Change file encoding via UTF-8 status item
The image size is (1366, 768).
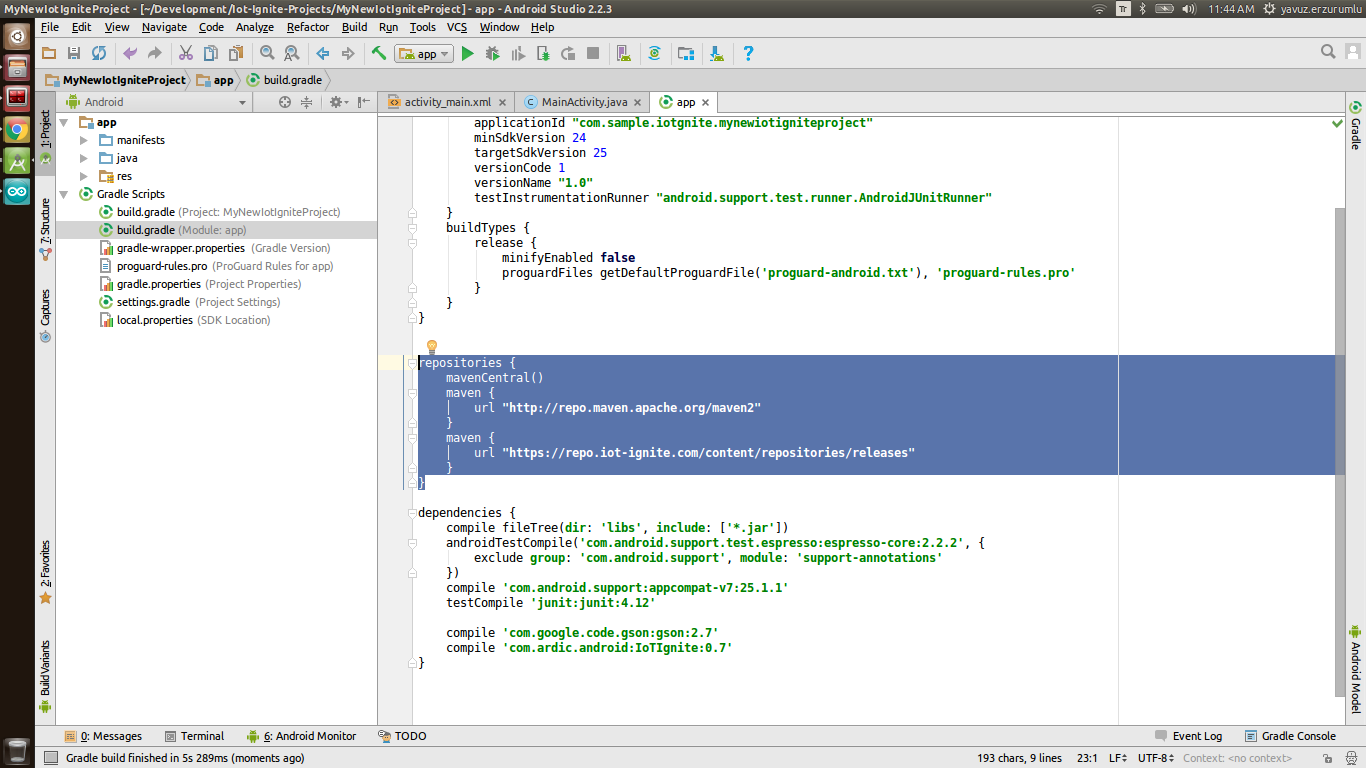[1153, 757]
